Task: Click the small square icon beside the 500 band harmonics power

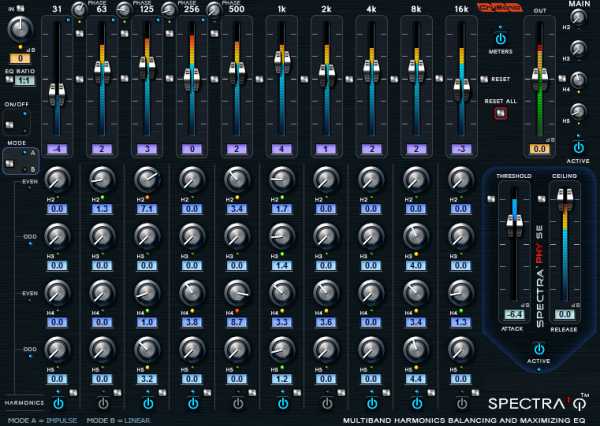Action: (252, 392)
